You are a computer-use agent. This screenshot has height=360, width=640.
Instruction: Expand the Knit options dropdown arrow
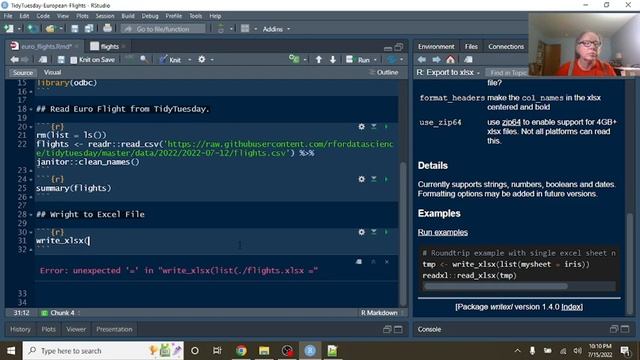coord(189,60)
